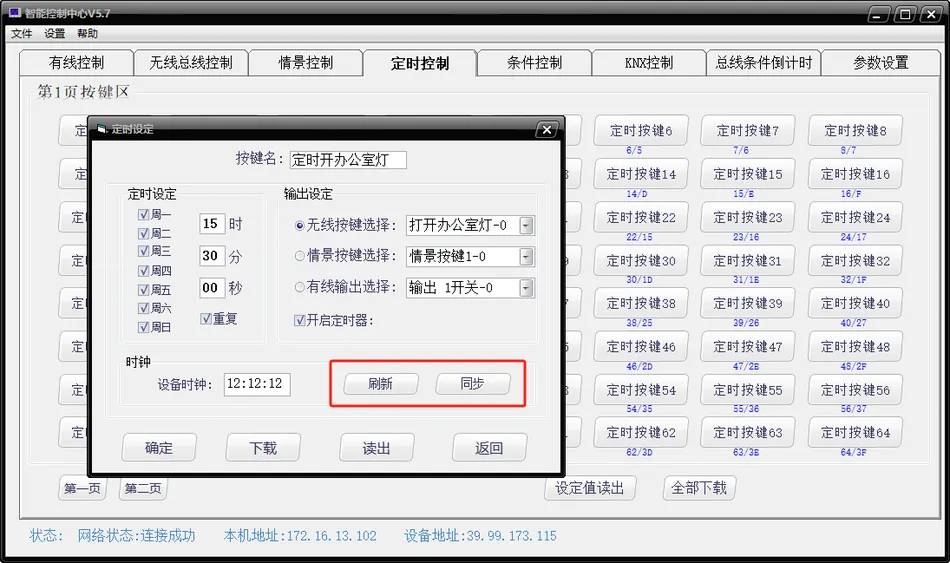
Task: Click the 定时按键24 button
Action: (x=855, y=217)
